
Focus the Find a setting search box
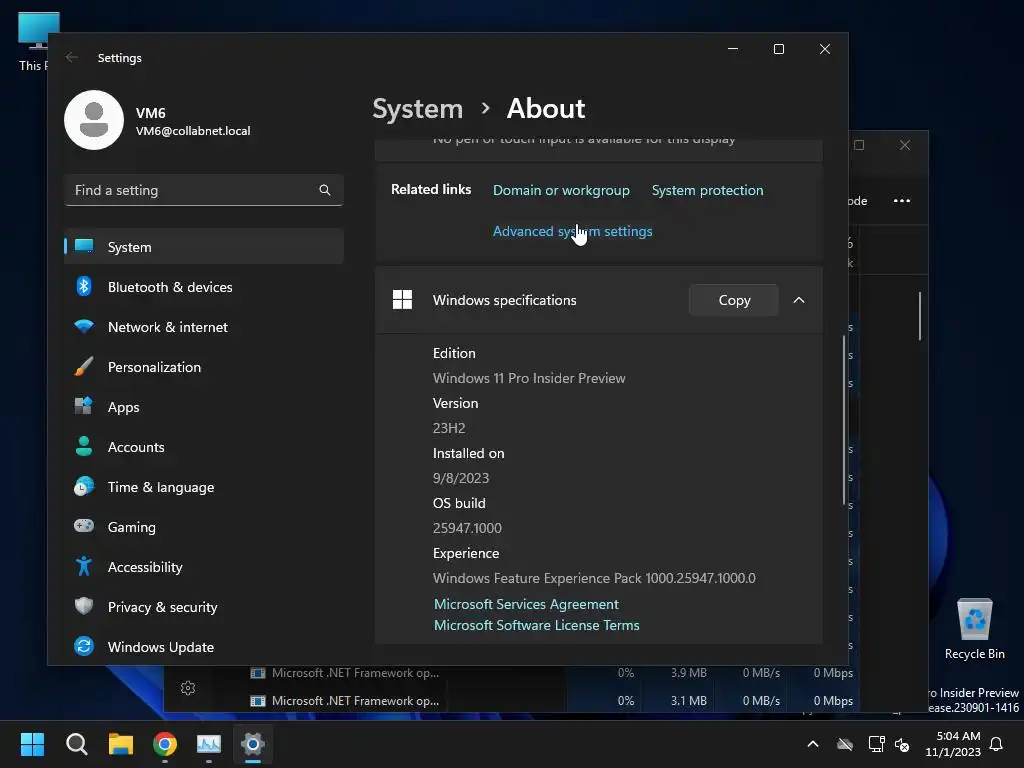pos(204,190)
